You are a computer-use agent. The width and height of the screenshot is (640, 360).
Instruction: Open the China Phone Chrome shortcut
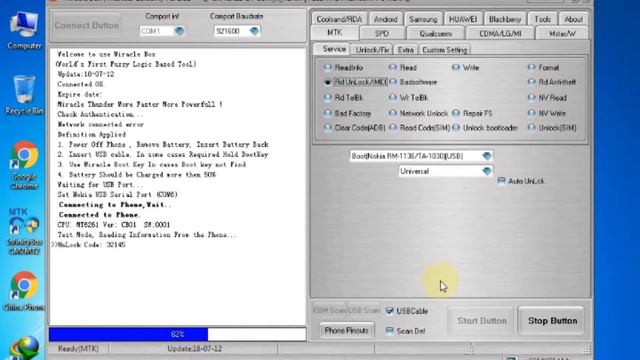coord(24,291)
